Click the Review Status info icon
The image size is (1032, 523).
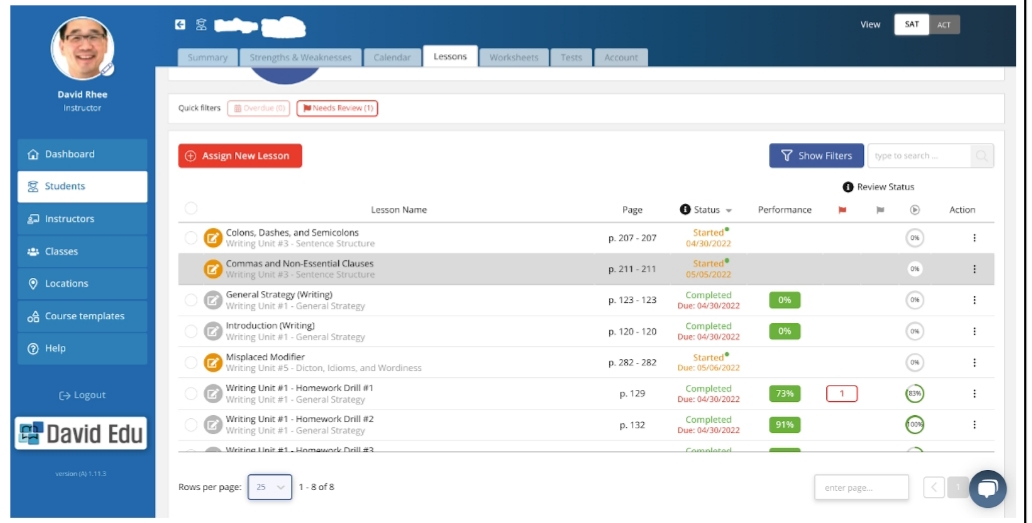coord(848,187)
